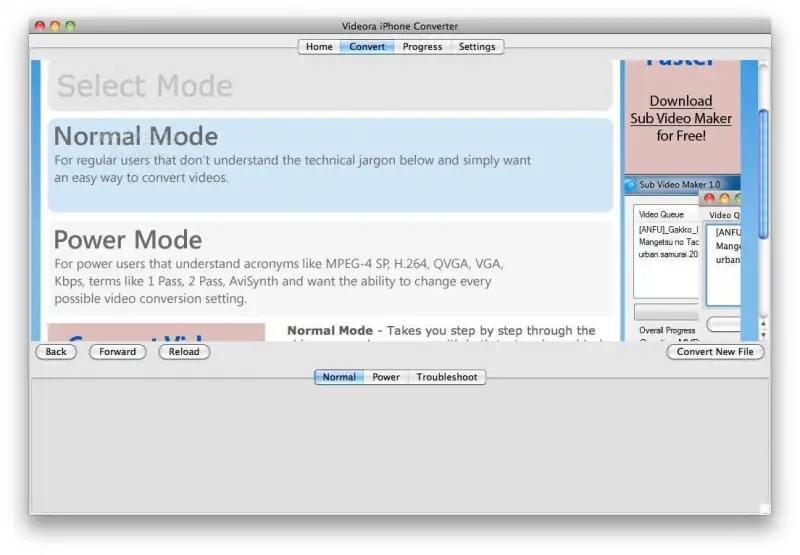
Task: Zoom the Videora window with green button
Action: tap(70, 26)
